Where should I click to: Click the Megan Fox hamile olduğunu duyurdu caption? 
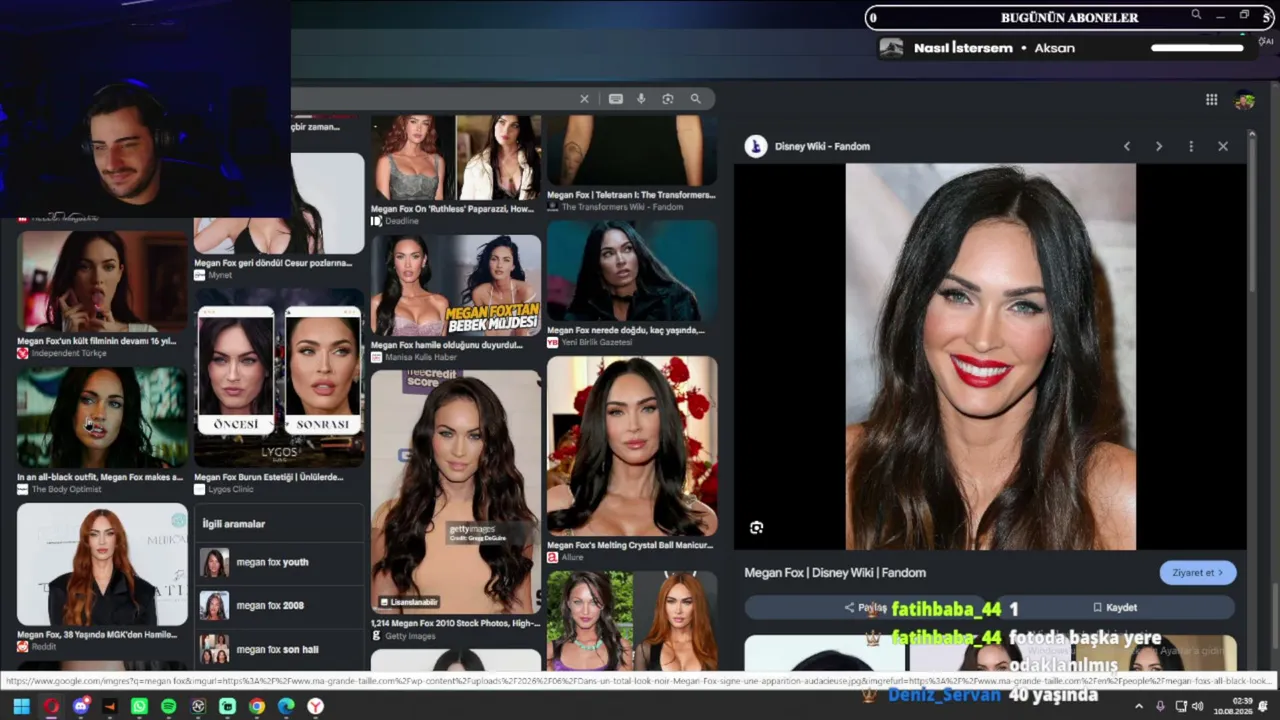[447, 345]
